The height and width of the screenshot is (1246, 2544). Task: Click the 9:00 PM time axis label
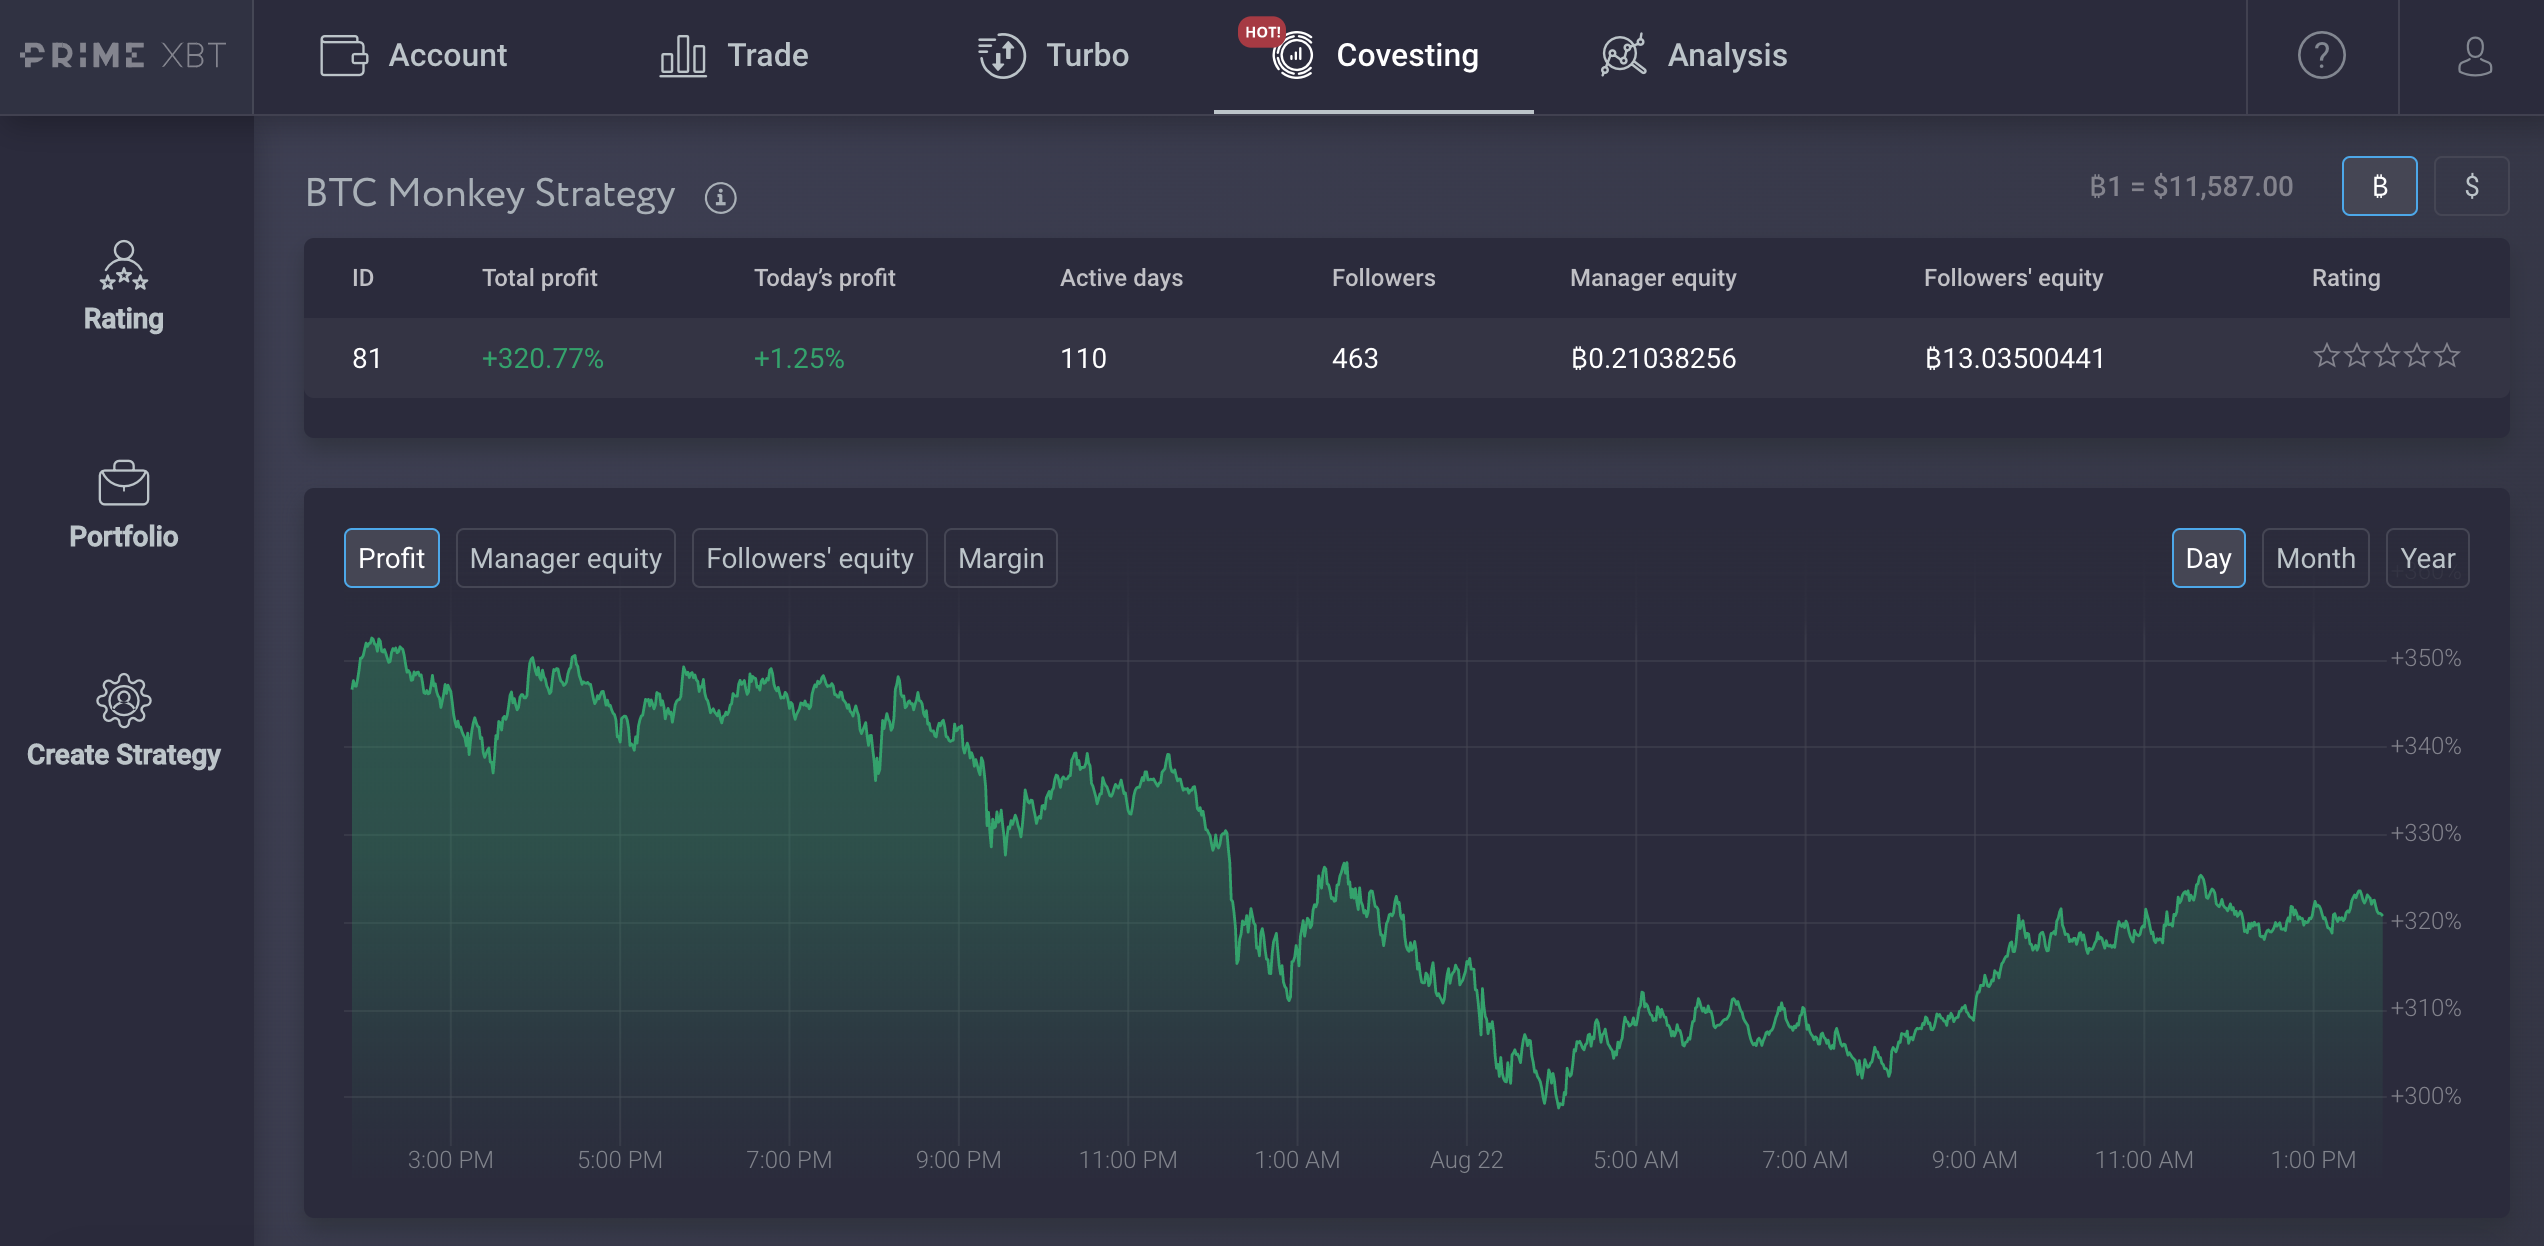click(x=958, y=1160)
